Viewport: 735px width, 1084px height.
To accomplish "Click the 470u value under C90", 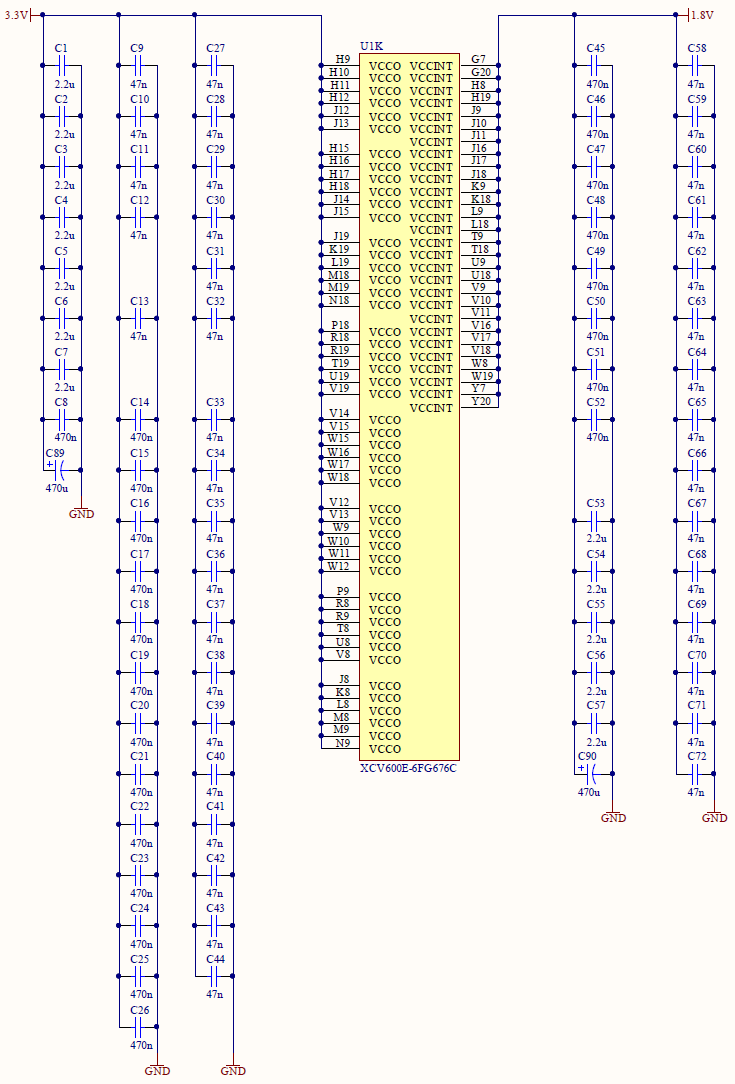I will [x=589, y=792].
